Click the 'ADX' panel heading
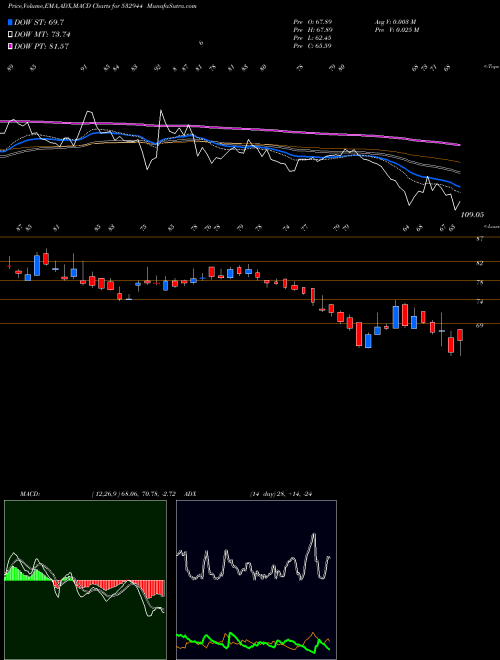 pos(190,494)
